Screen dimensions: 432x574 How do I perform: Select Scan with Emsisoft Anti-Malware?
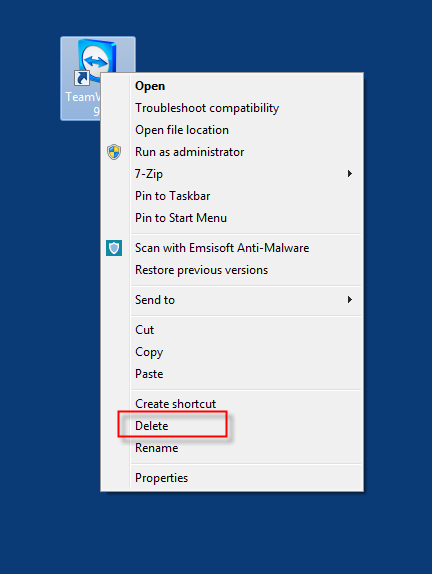point(222,248)
